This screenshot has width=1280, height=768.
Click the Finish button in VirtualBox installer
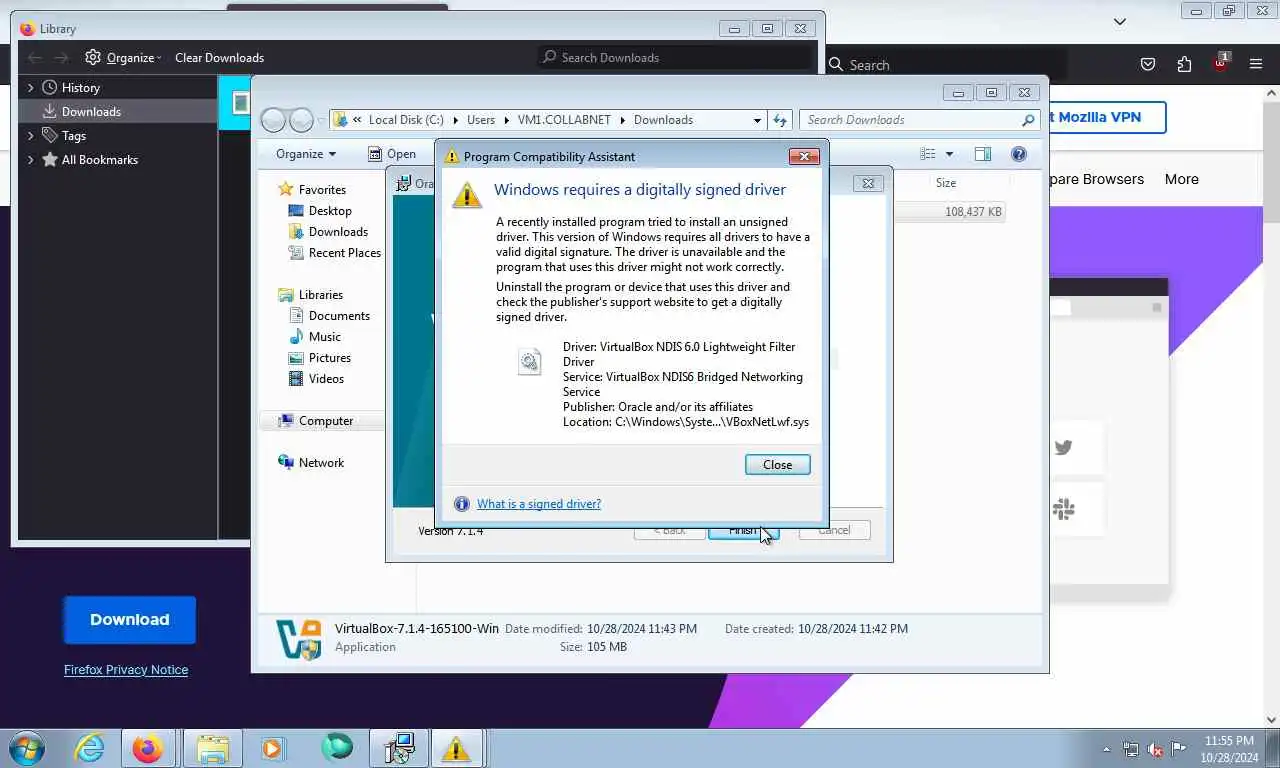point(743,530)
